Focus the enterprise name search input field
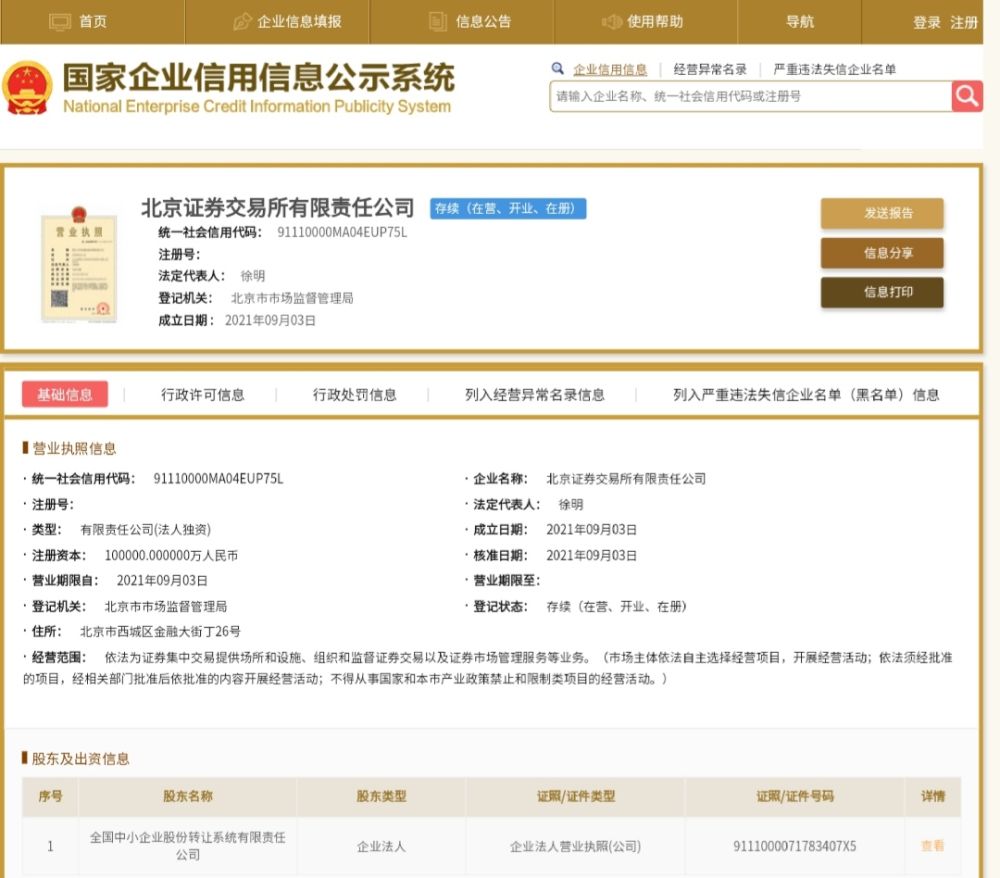1000x878 pixels. [x=750, y=96]
